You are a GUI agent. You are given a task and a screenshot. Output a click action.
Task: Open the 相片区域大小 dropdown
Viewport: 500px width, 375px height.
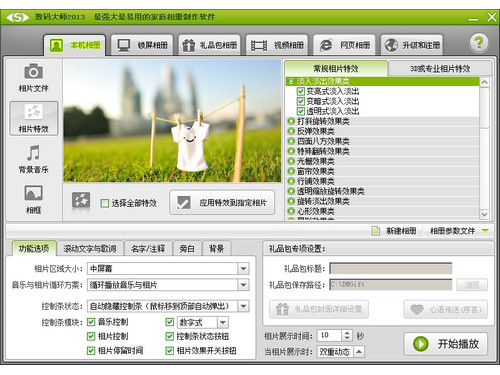click(243, 269)
